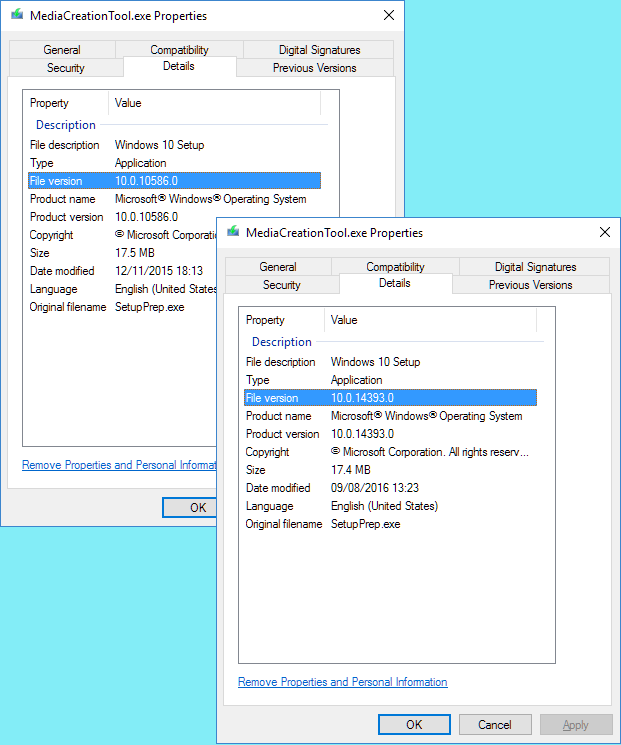Open the General tab in front window
The image size is (621, 745).
coord(278,267)
